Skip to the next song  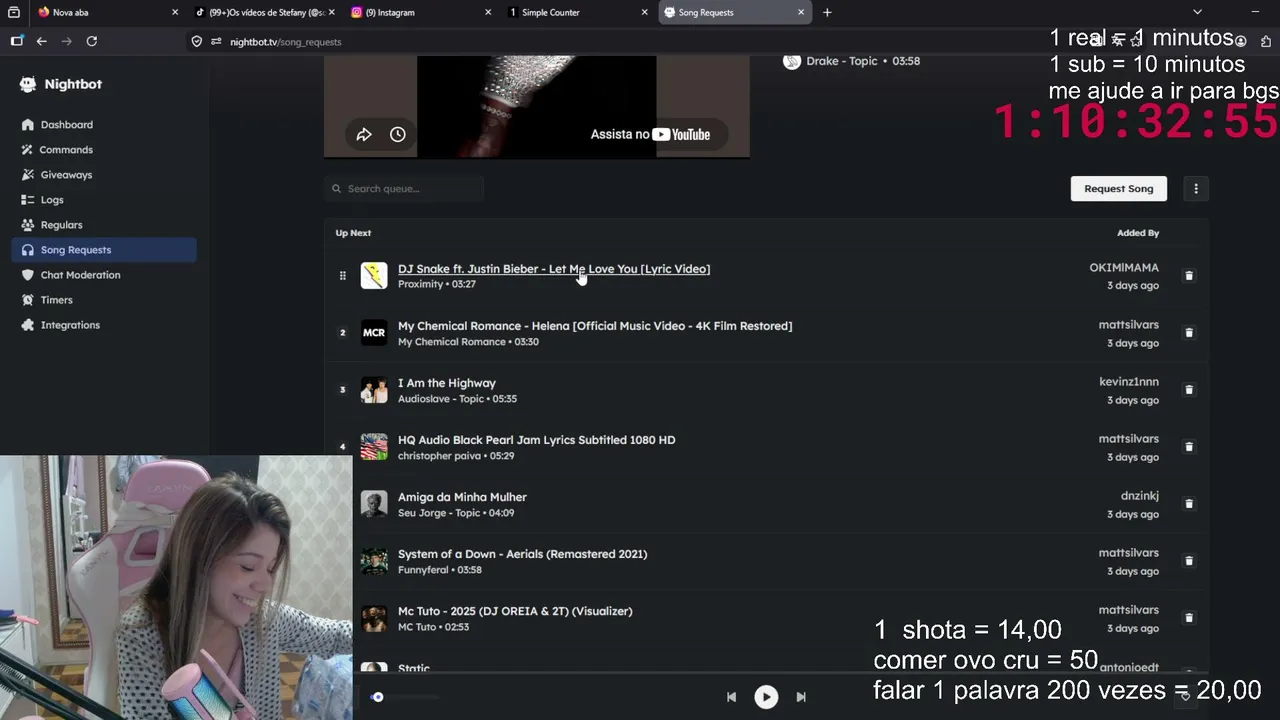[801, 697]
